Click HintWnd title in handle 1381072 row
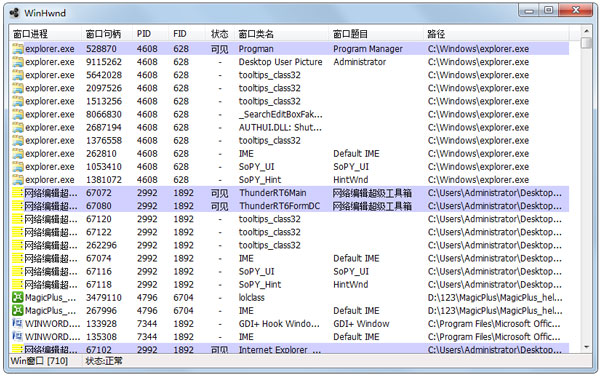The image size is (600, 376). [x=351, y=180]
